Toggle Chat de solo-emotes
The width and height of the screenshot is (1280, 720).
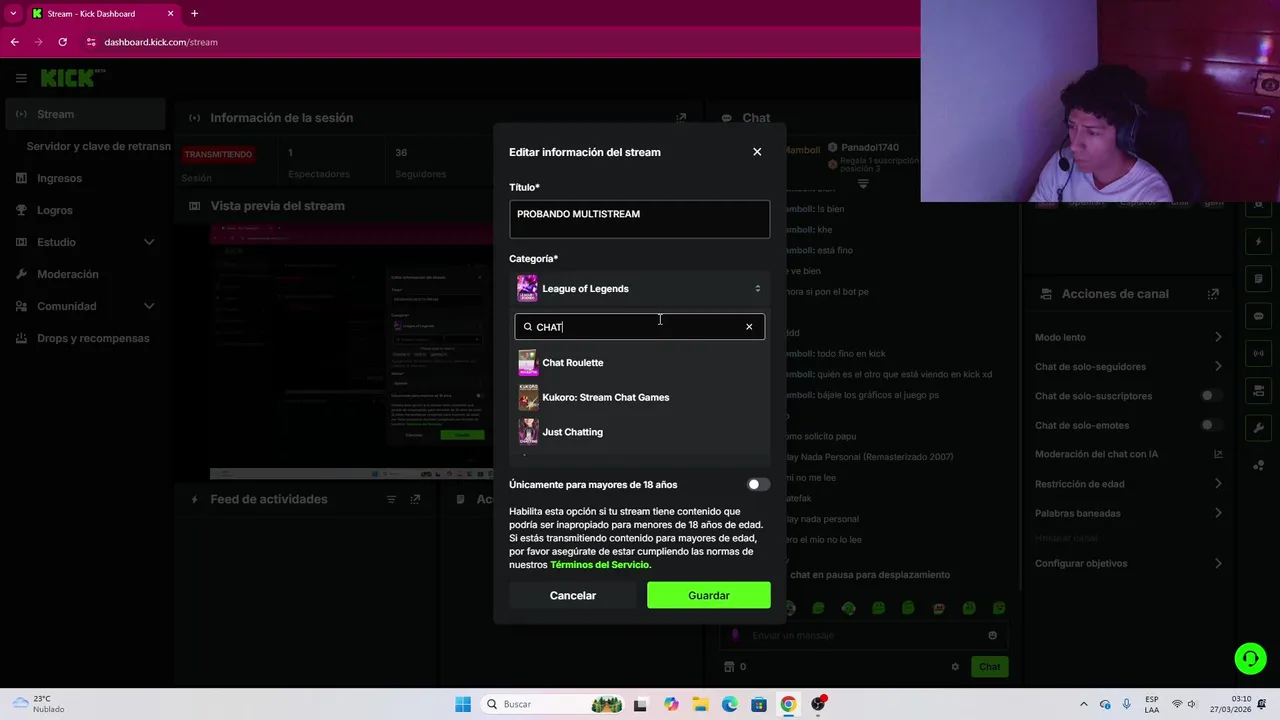[x=1211, y=425]
